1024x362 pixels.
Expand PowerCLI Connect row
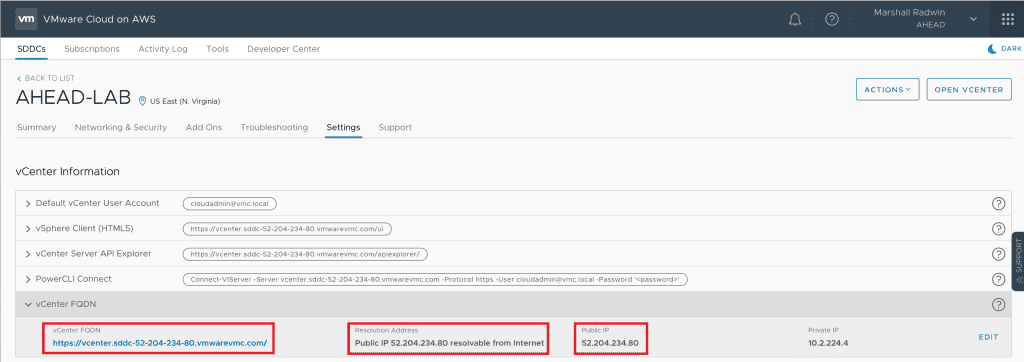tap(28, 279)
